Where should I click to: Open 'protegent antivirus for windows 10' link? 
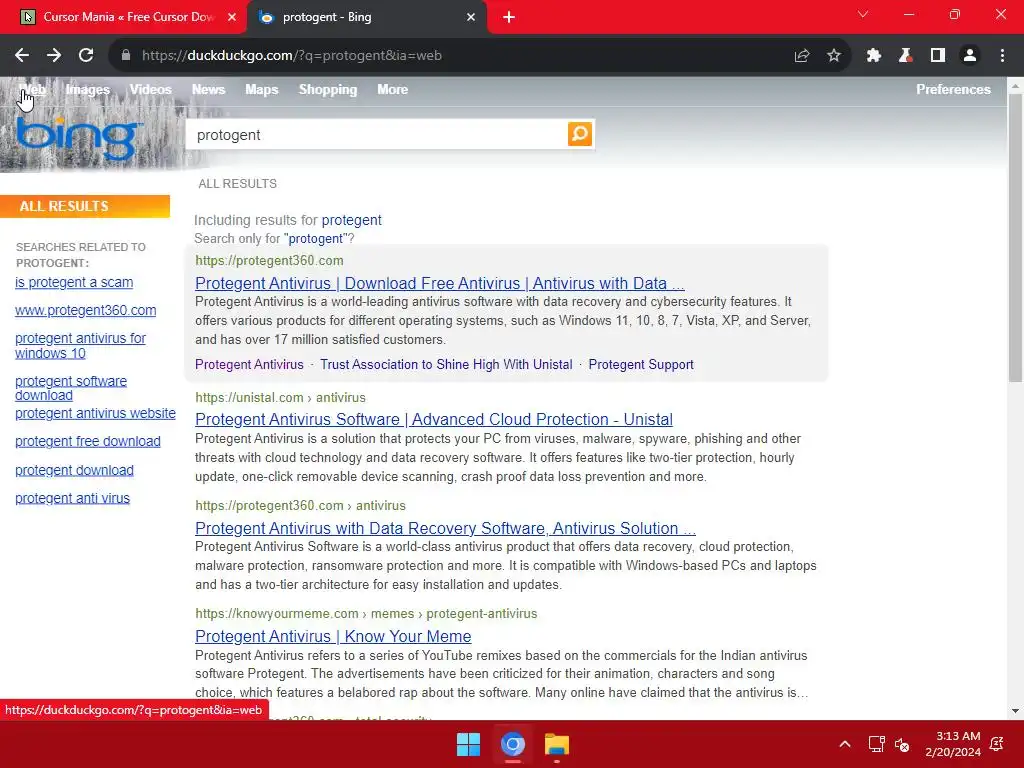[x=80, y=345]
